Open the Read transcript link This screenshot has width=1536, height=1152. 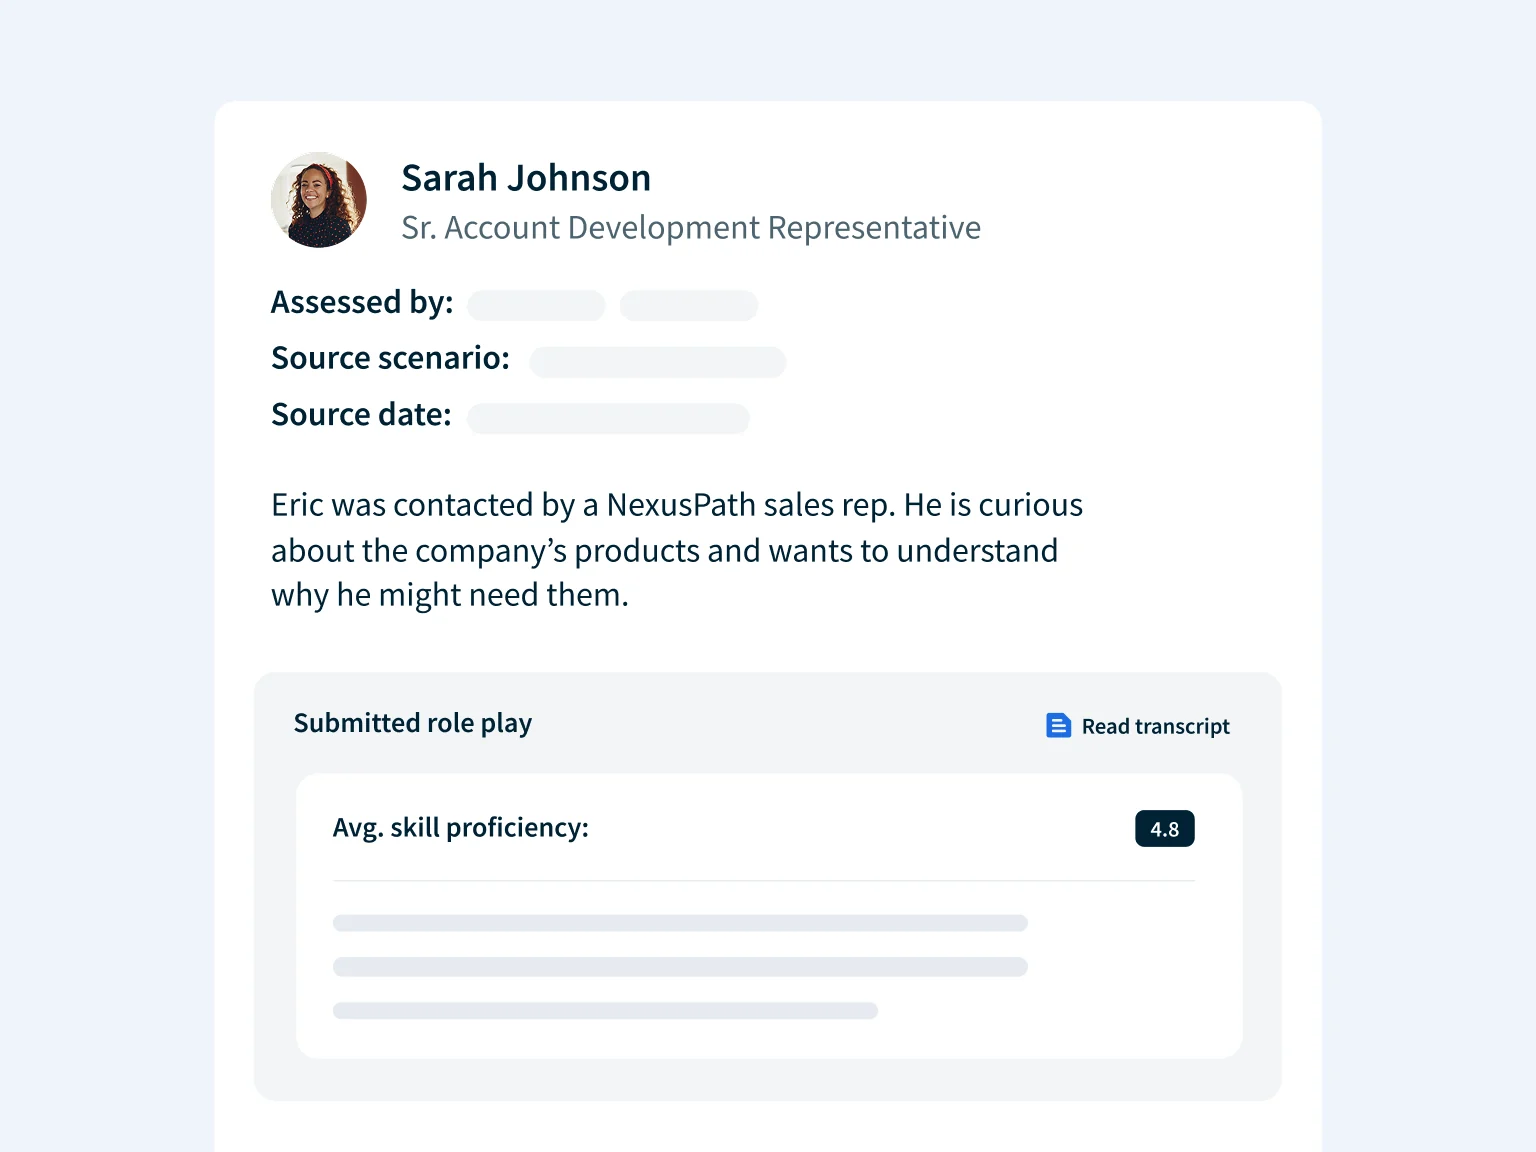pyautogui.click(x=1155, y=727)
